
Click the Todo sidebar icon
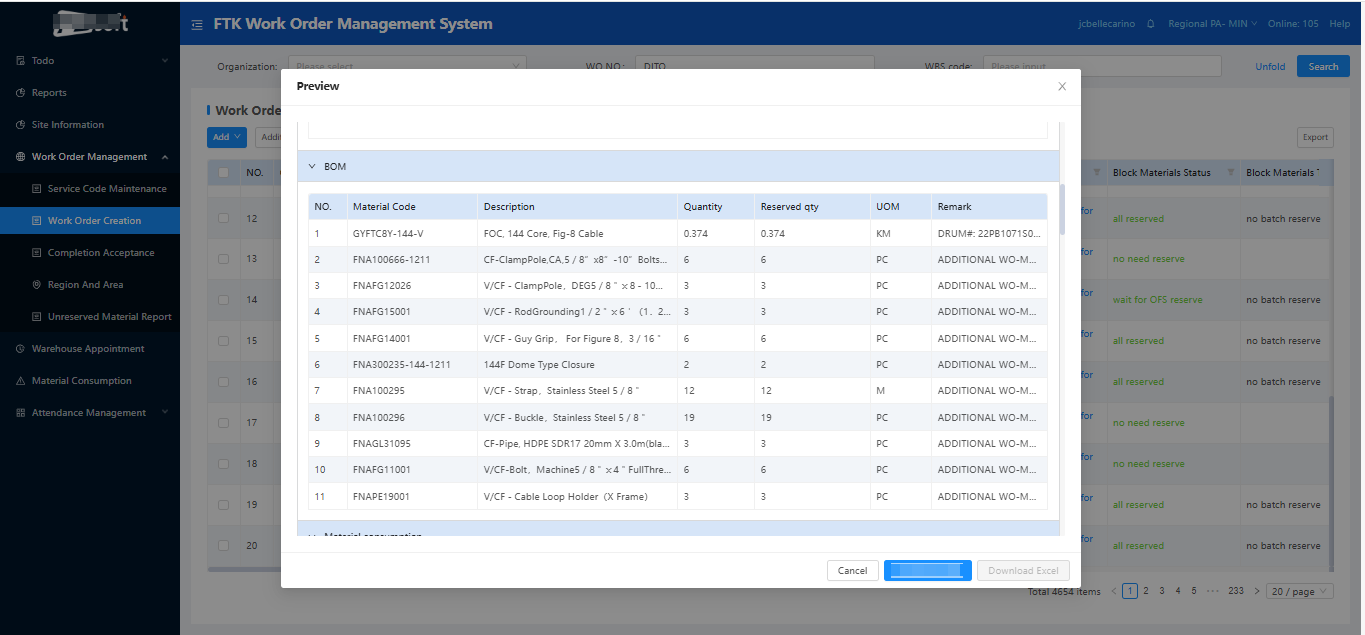(x=21, y=61)
